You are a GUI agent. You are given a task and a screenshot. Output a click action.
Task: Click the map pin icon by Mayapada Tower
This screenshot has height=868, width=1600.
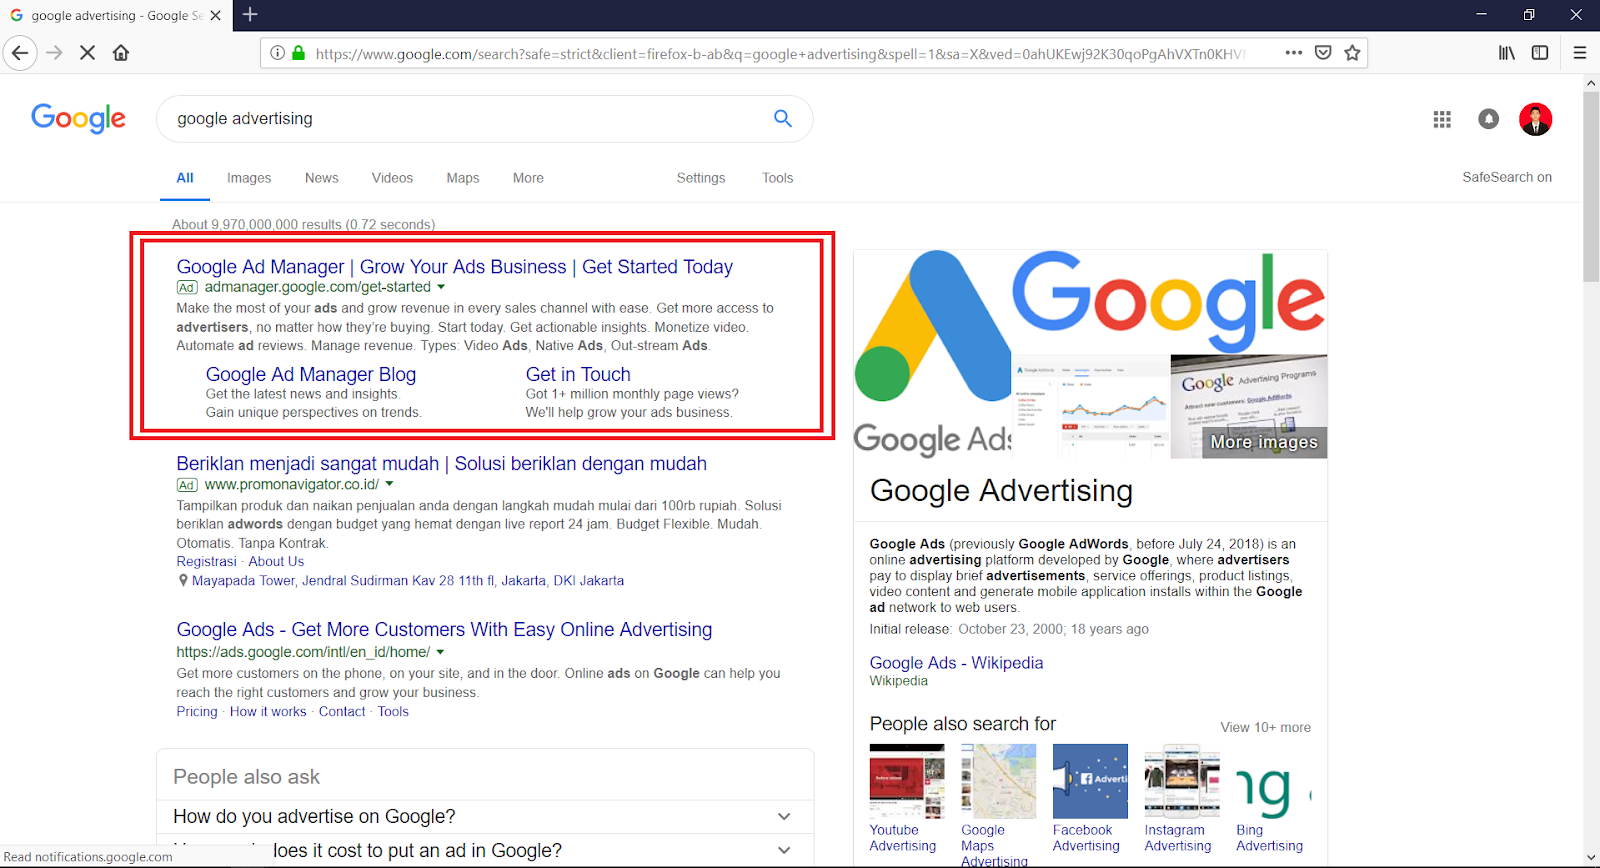(183, 580)
